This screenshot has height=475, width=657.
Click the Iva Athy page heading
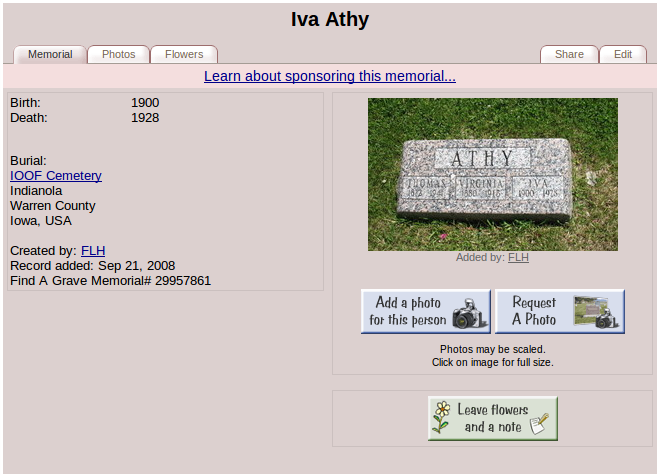tap(330, 20)
